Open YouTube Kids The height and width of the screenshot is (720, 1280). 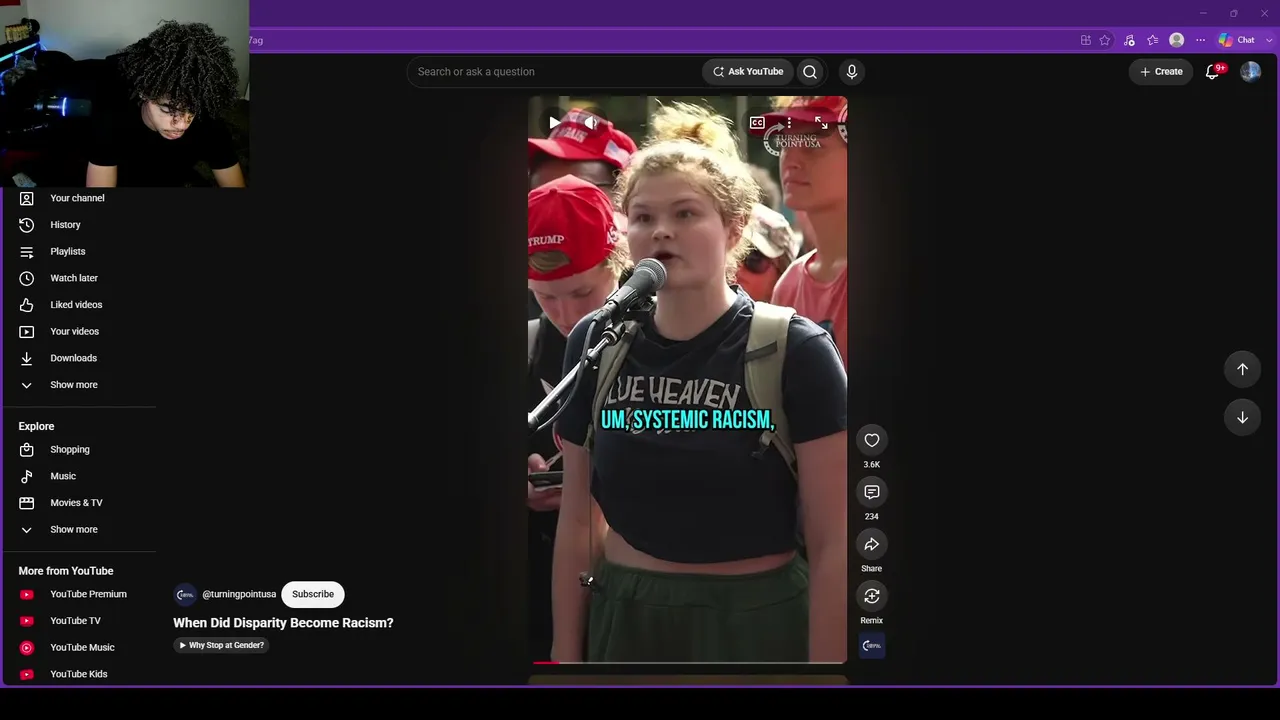[80, 674]
